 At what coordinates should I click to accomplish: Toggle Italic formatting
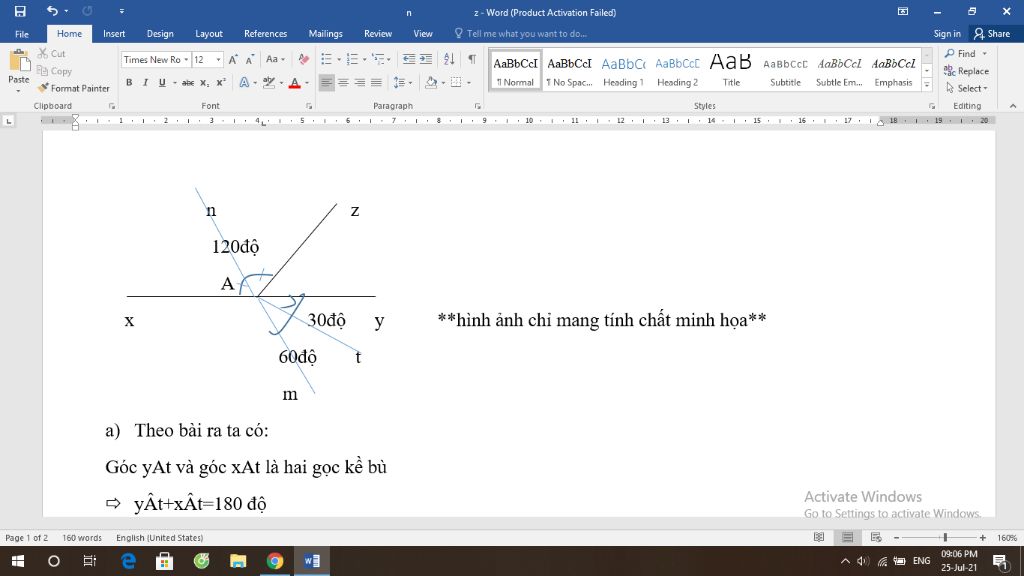click(x=145, y=83)
